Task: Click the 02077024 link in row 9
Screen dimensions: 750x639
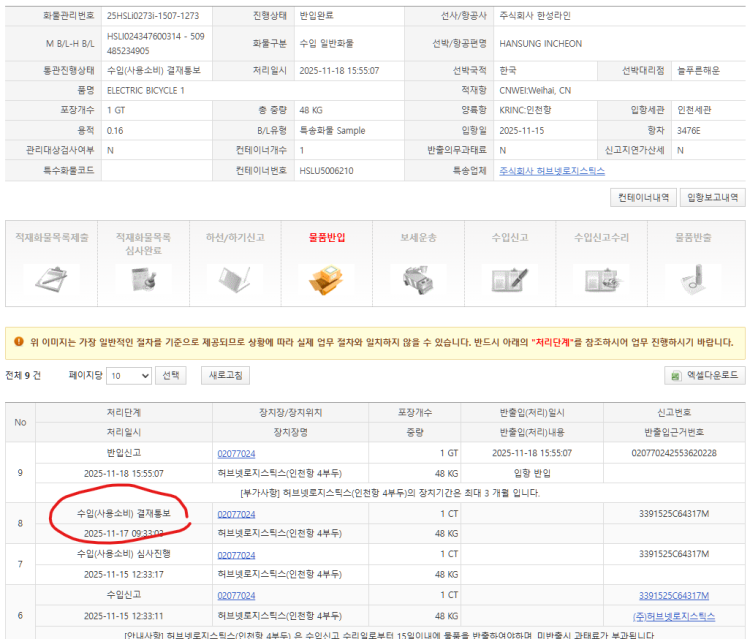Action: point(236,453)
